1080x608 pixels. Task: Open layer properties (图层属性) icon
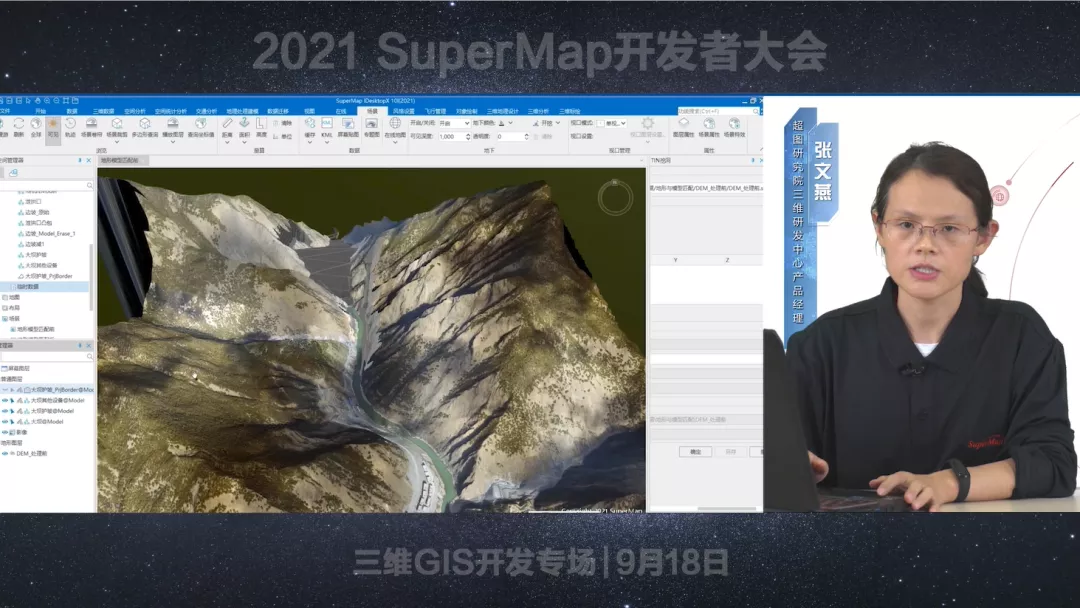(x=683, y=123)
